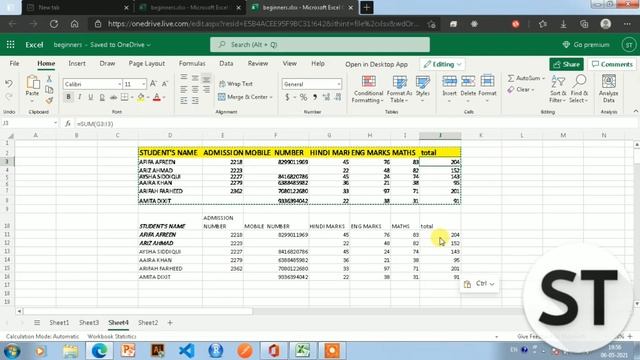640x360 pixels.
Task: Open the font name Calibri box
Action: click(x=92, y=84)
